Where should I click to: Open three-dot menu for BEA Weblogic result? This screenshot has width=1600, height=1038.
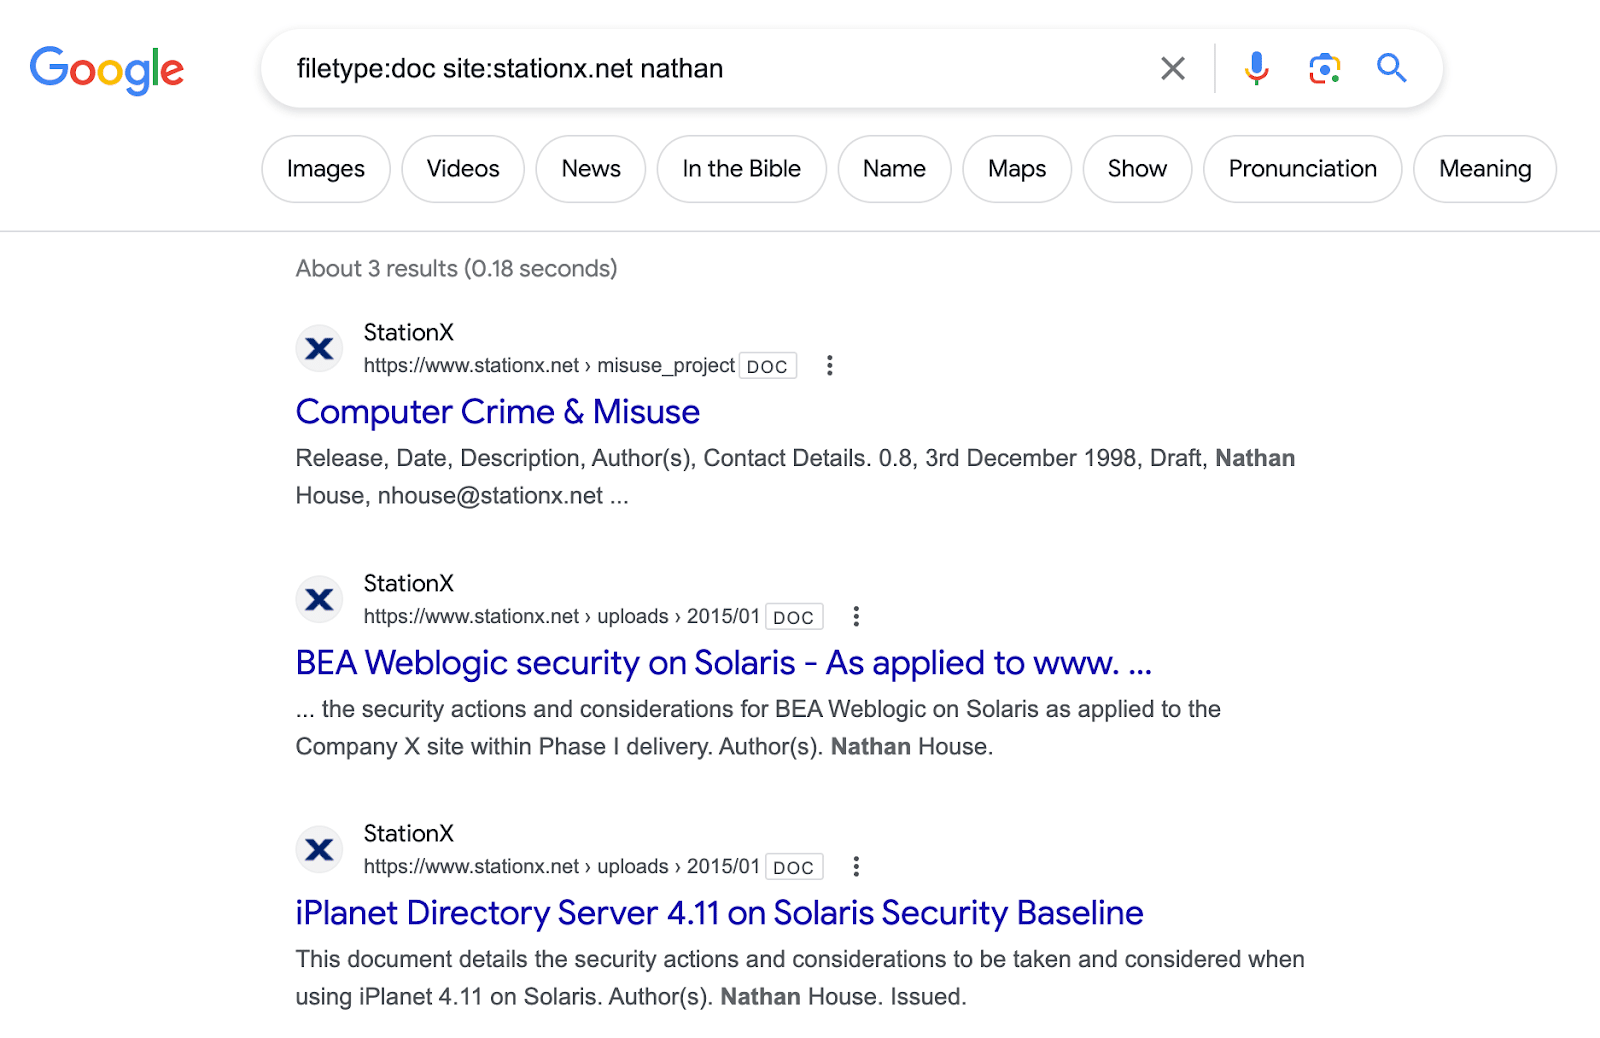click(856, 617)
